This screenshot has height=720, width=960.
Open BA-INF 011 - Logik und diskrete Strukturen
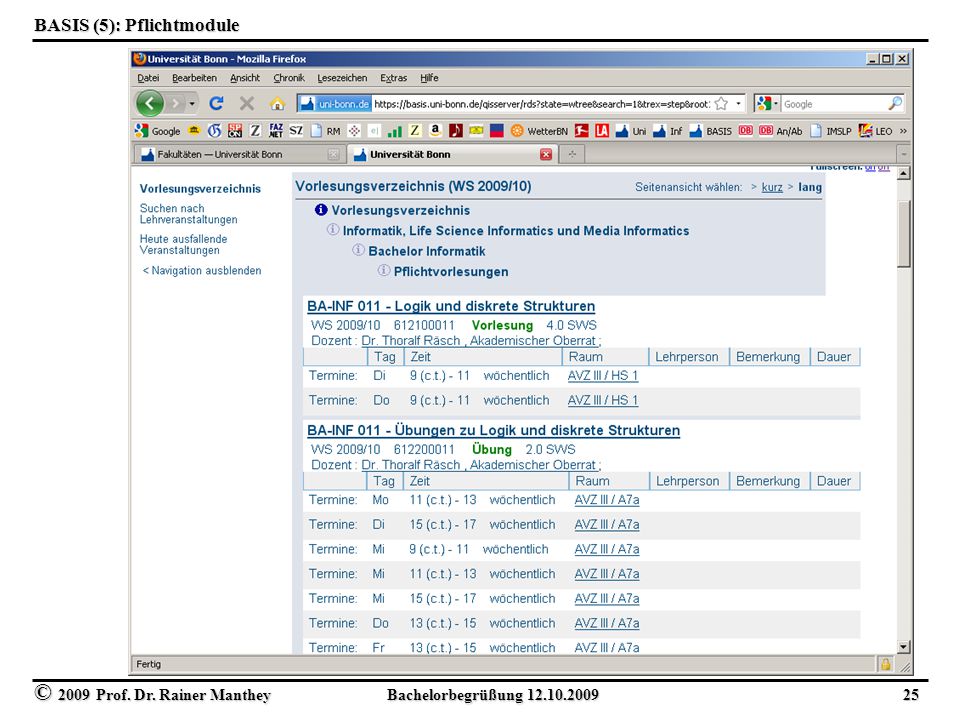451,306
